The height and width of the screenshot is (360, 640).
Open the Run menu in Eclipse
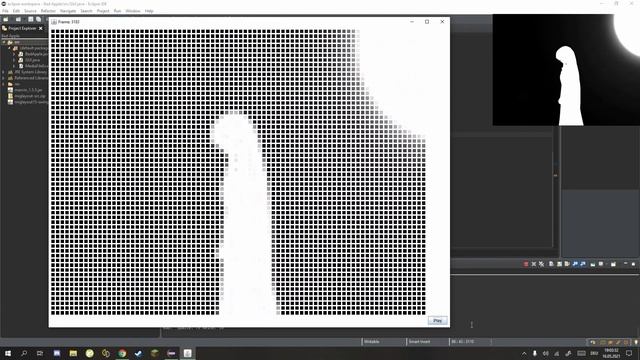pyautogui.click(x=117, y=11)
